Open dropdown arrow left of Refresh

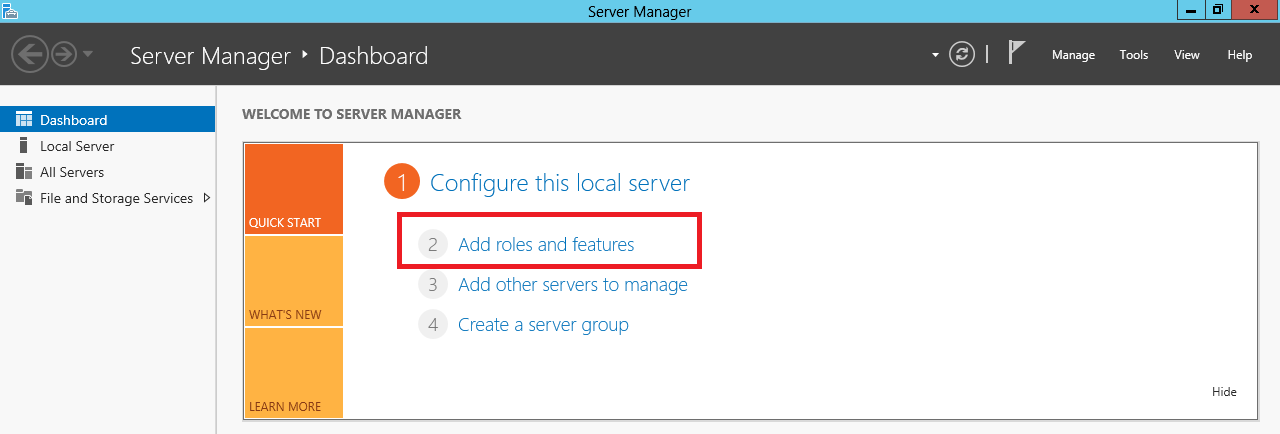[935, 55]
